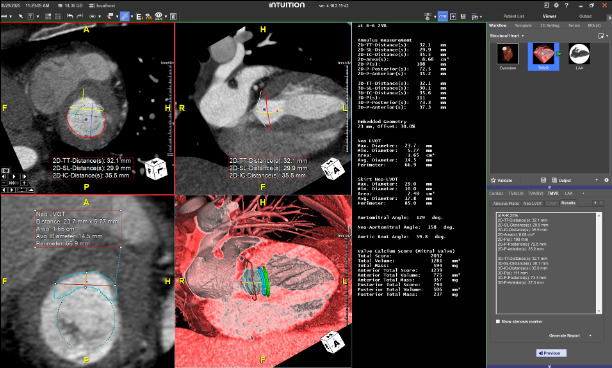Expand the Structural Heart workflow dropdown
612x368 pixels.
click(523, 36)
